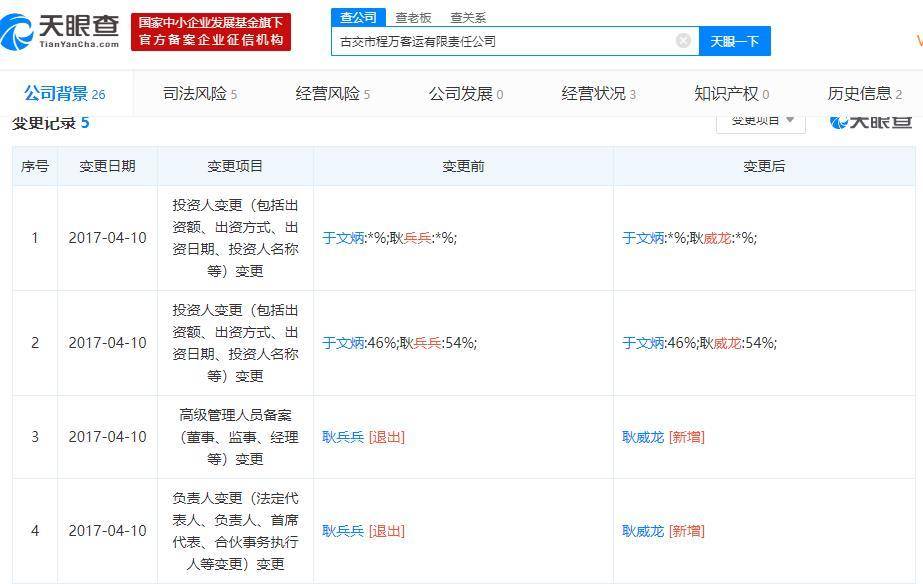Open shareholder 于文炳 profile link
The width and height of the screenshot is (923, 584).
(343, 238)
